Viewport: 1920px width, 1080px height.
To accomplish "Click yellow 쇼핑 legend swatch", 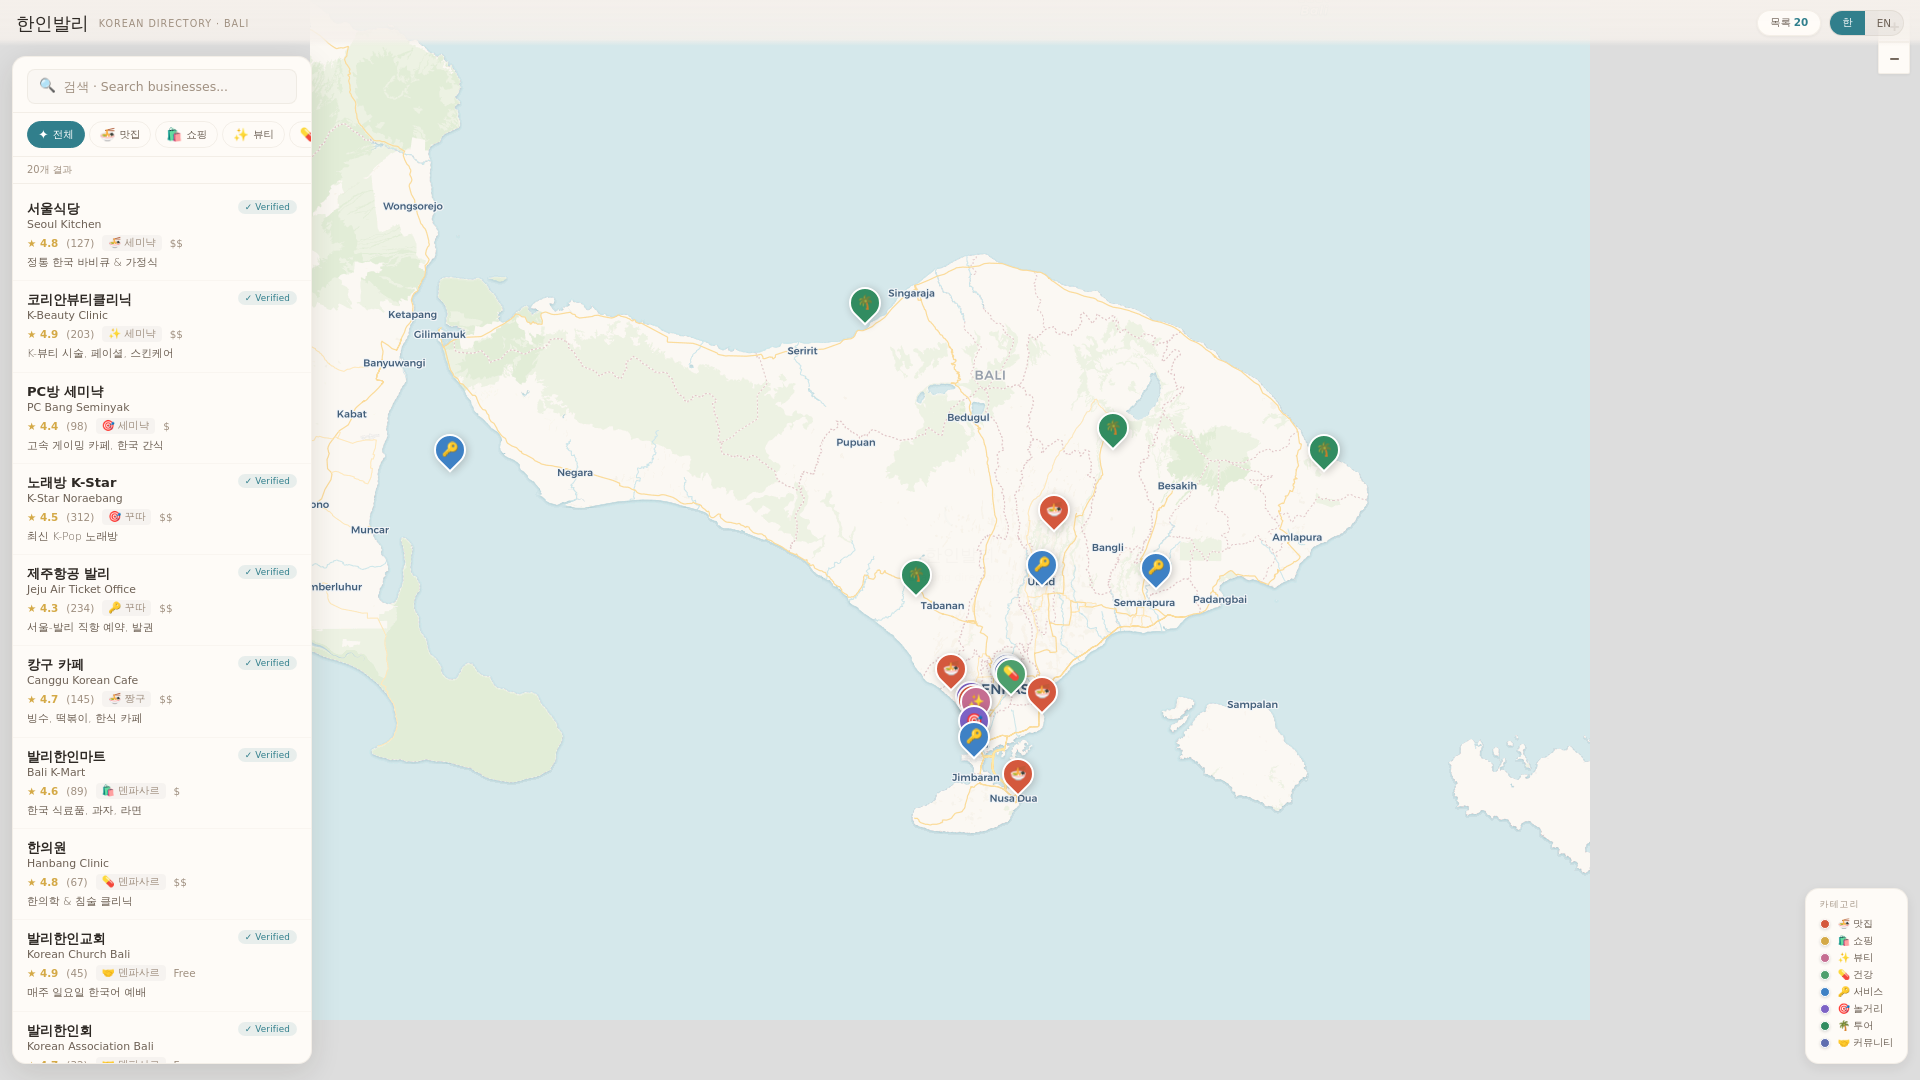I will pyautogui.click(x=1825, y=941).
